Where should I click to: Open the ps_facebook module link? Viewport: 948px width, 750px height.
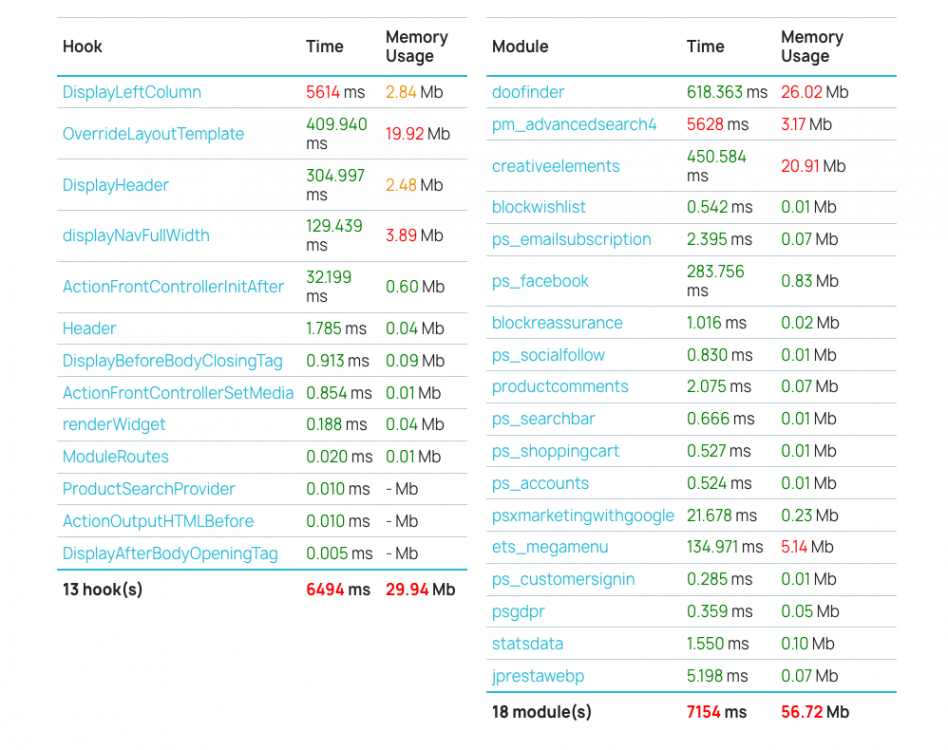pyautogui.click(x=540, y=281)
